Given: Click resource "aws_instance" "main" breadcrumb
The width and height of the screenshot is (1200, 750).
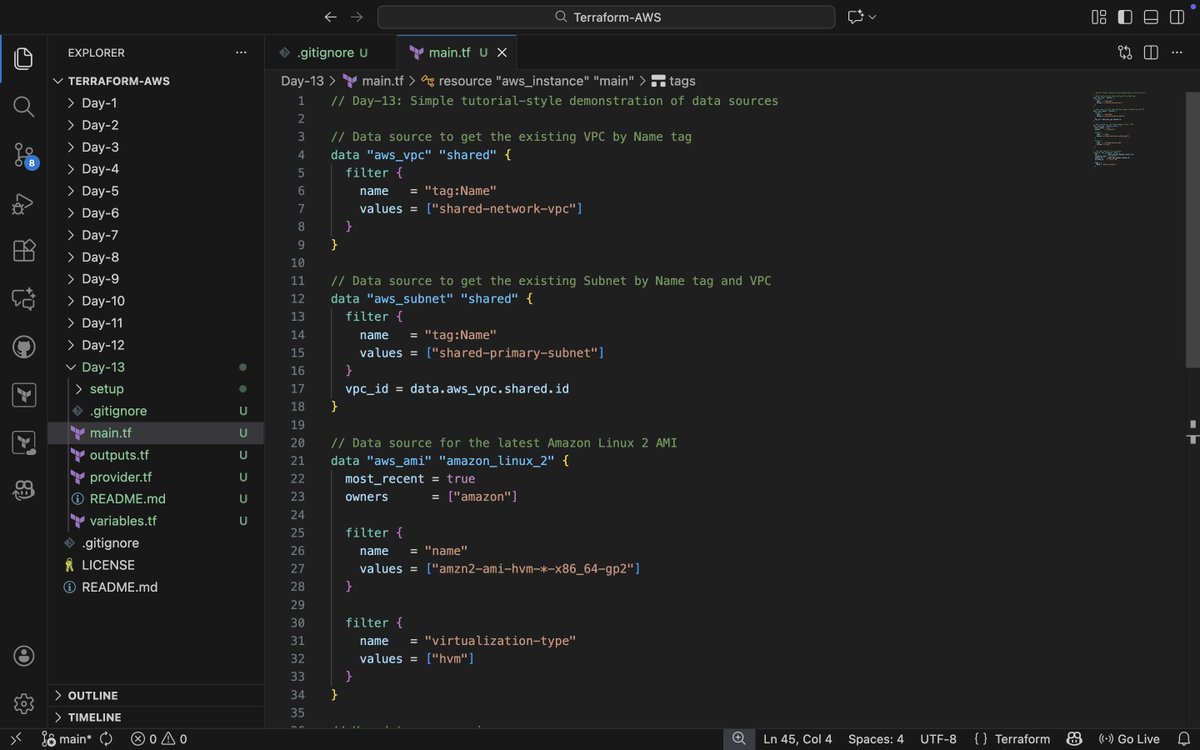Looking at the screenshot, I should click(x=527, y=81).
